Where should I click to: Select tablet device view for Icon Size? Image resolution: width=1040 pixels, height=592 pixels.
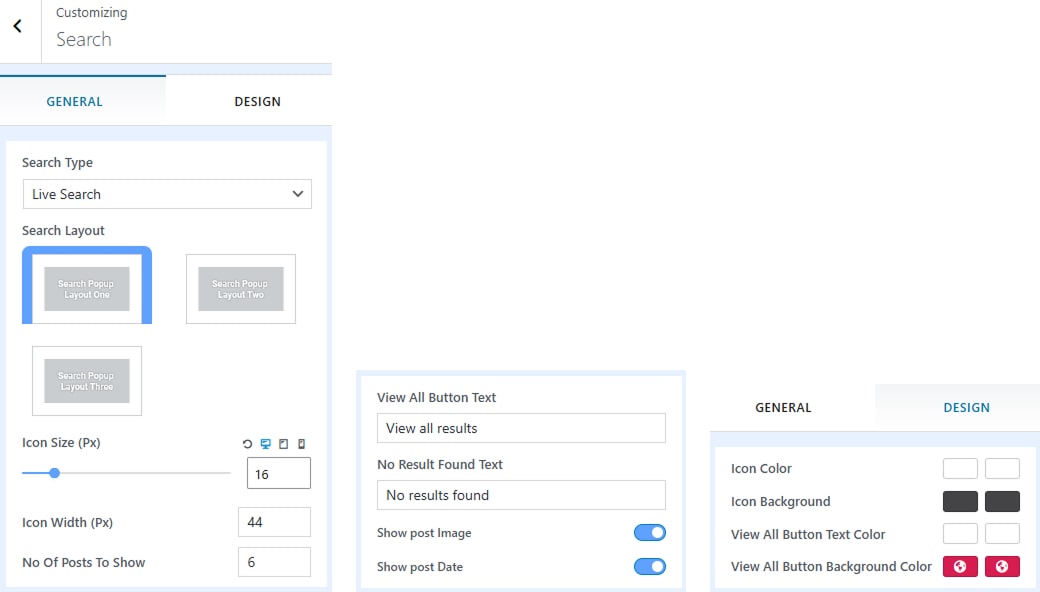(x=283, y=444)
